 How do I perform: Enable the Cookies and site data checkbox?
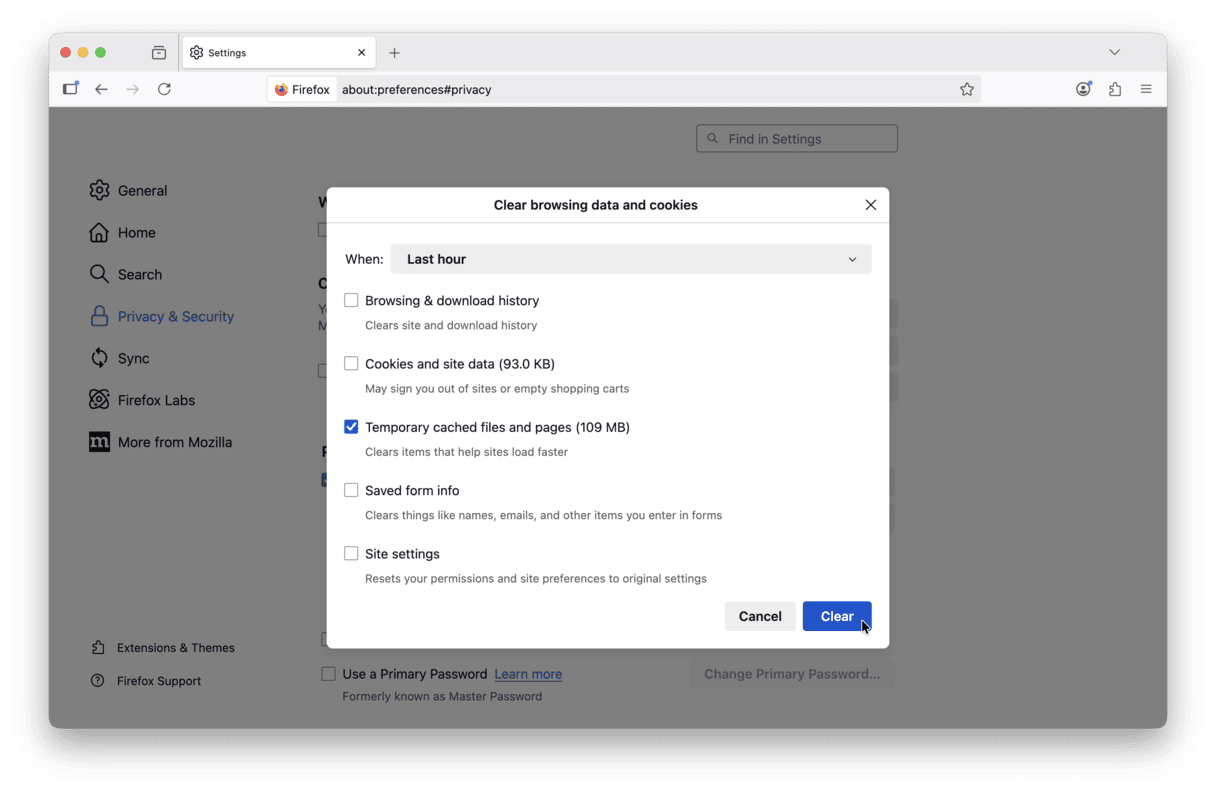point(351,363)
